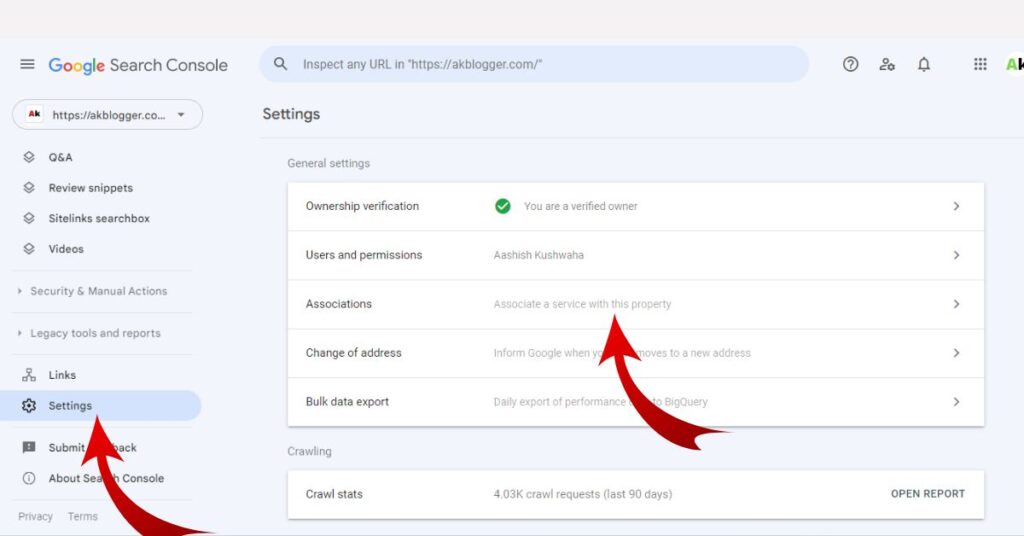Click the Google Search Console logo
Image resolution: width=1024 pixels, height=536 pixels.
[x=138, y=65]
